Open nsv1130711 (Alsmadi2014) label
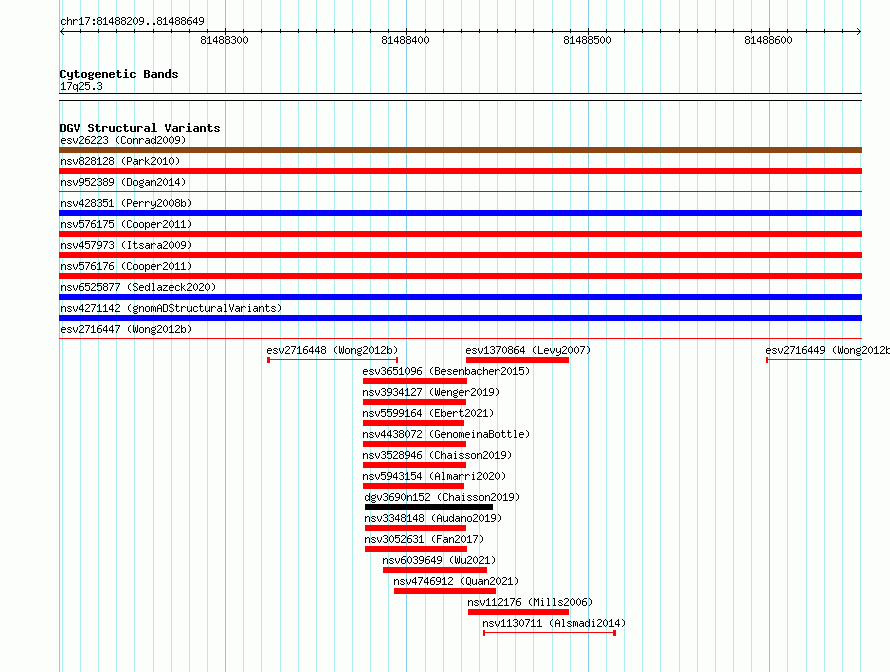 tap(554, 623)
